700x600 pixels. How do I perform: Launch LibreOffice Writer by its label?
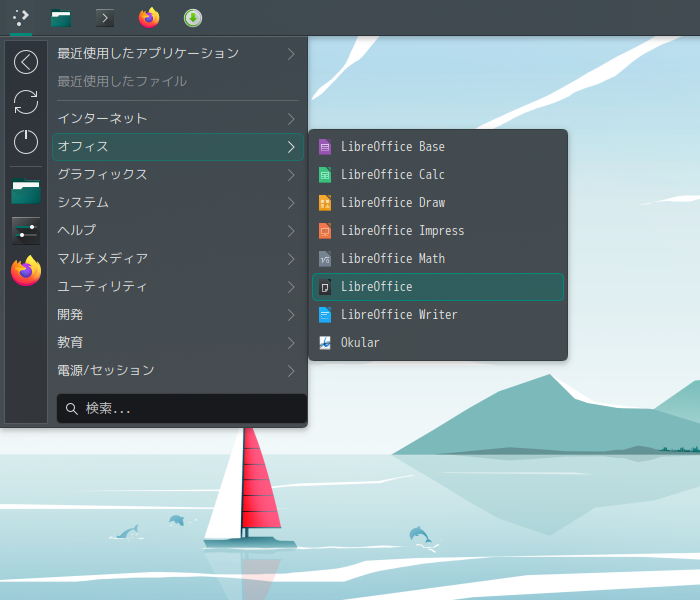tap(399, 315)
